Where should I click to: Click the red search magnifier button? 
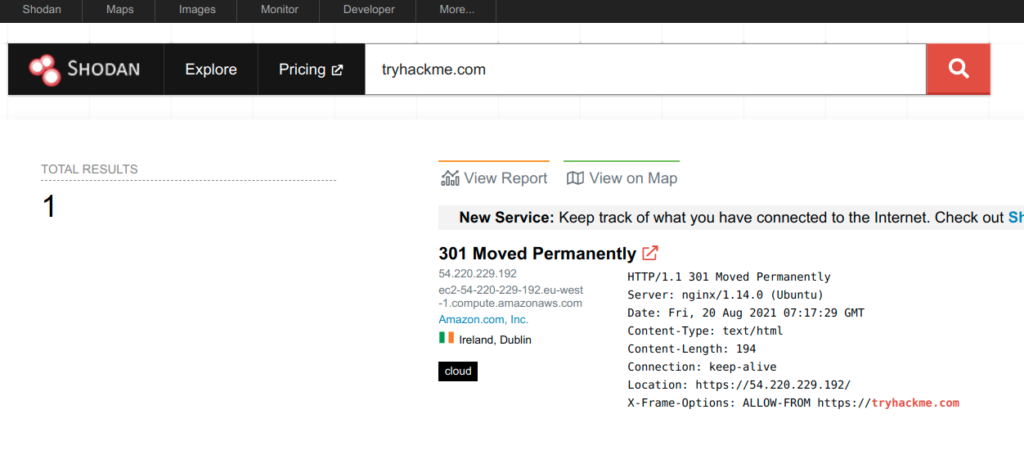(x=958, y=69)
